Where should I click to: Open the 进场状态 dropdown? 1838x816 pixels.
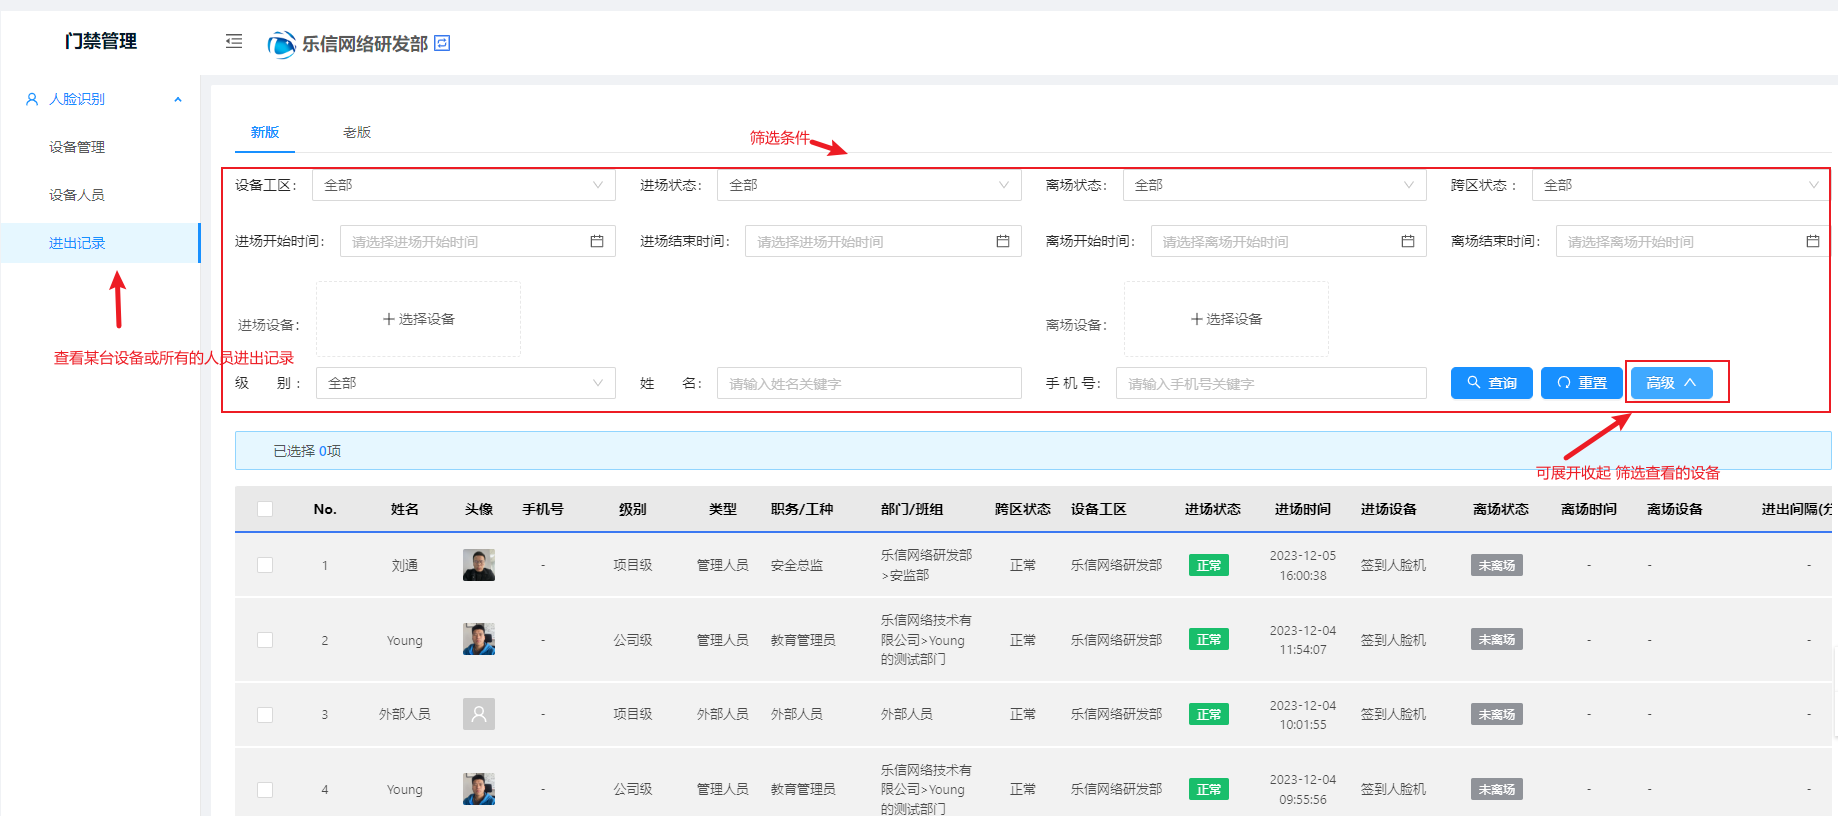coord(868,185)
